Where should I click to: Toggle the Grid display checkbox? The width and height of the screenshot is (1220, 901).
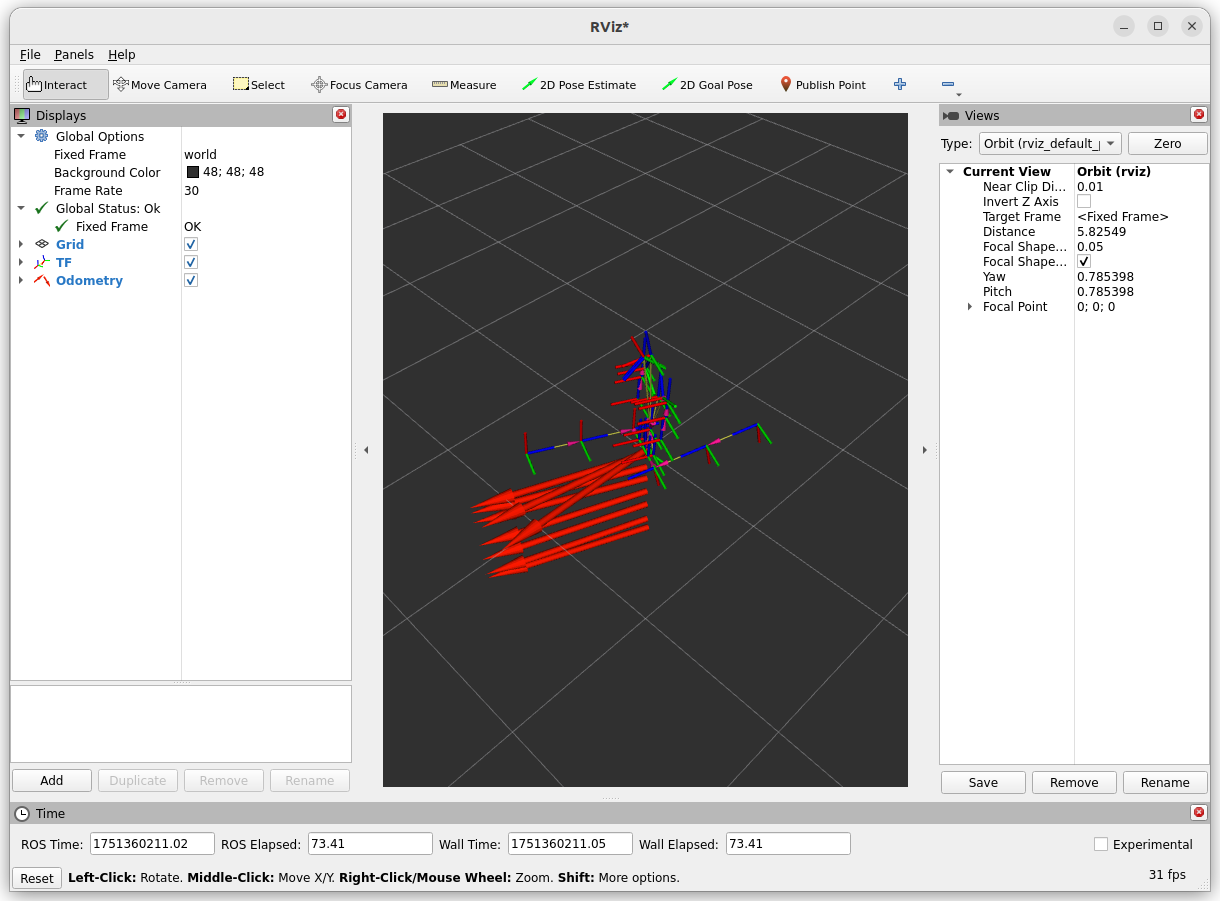191,244
